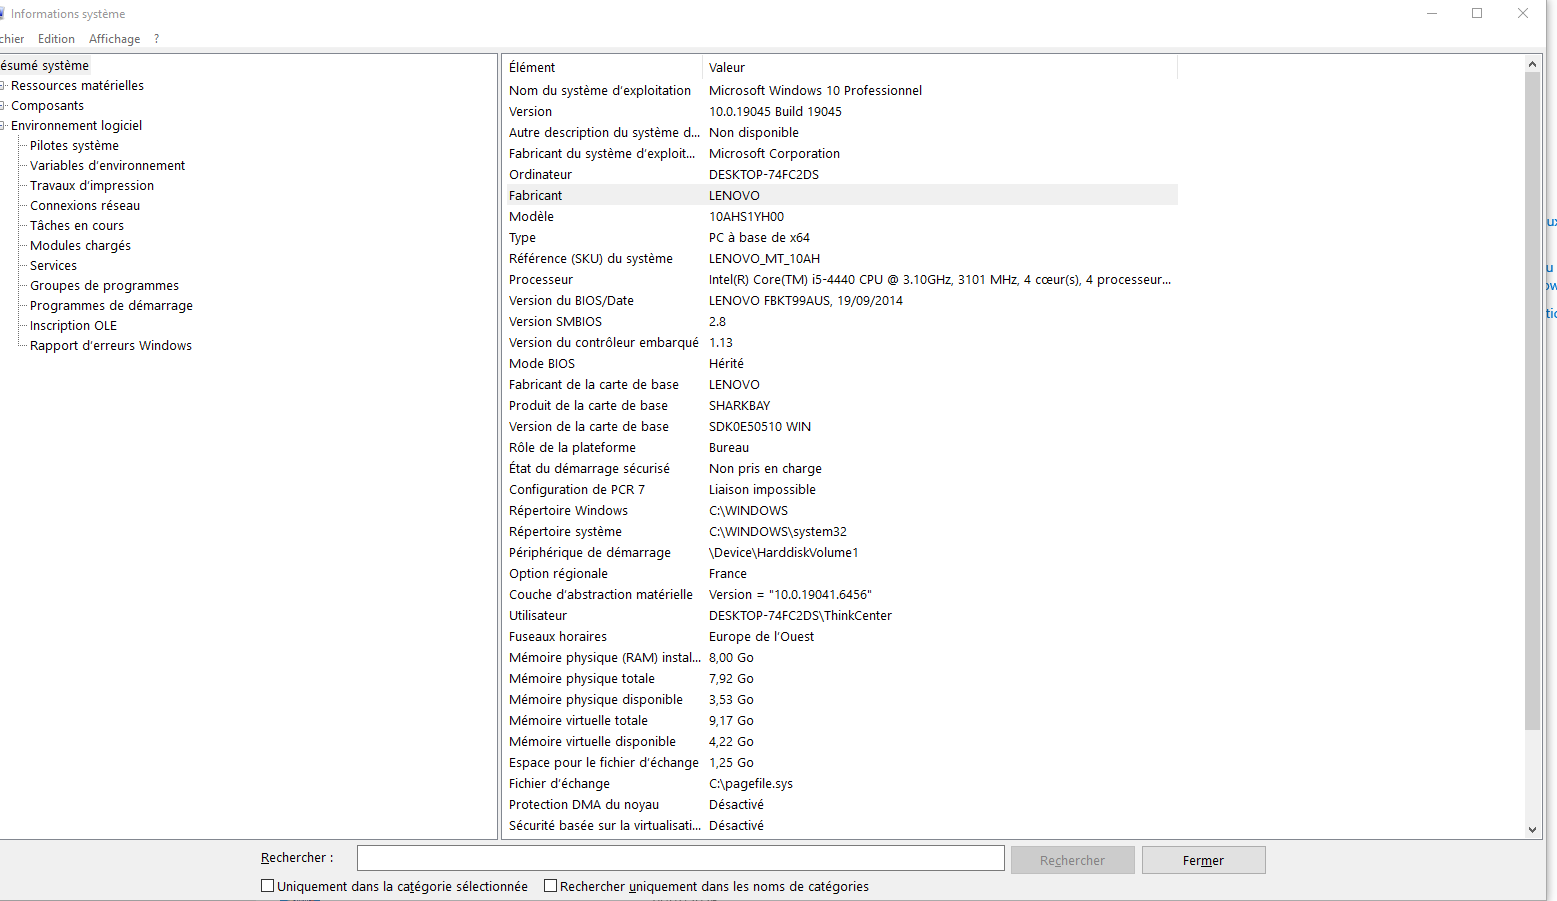Image resolution: width=1557 pixels, height=901 pixels.
Task: Click the Fermer button
Action: coord(1203,860)
